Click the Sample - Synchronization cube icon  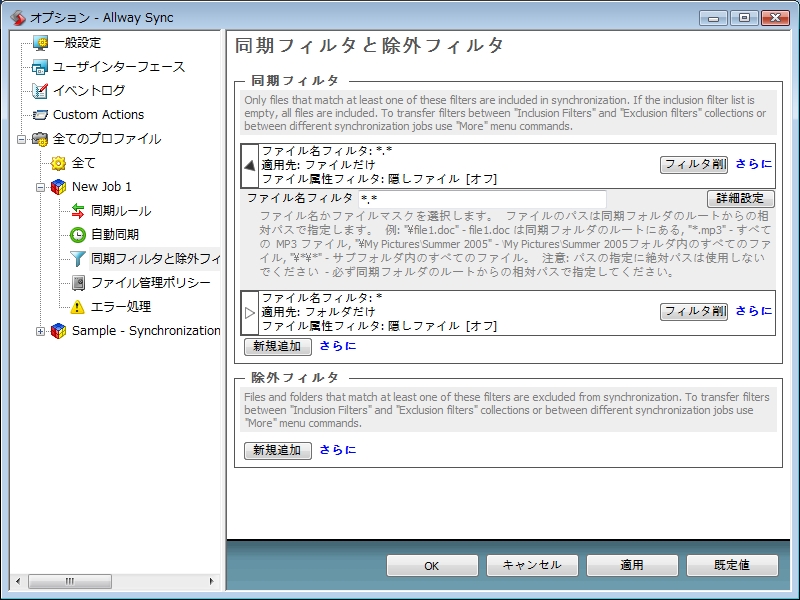pyautogui.click(x=59, y=331)
